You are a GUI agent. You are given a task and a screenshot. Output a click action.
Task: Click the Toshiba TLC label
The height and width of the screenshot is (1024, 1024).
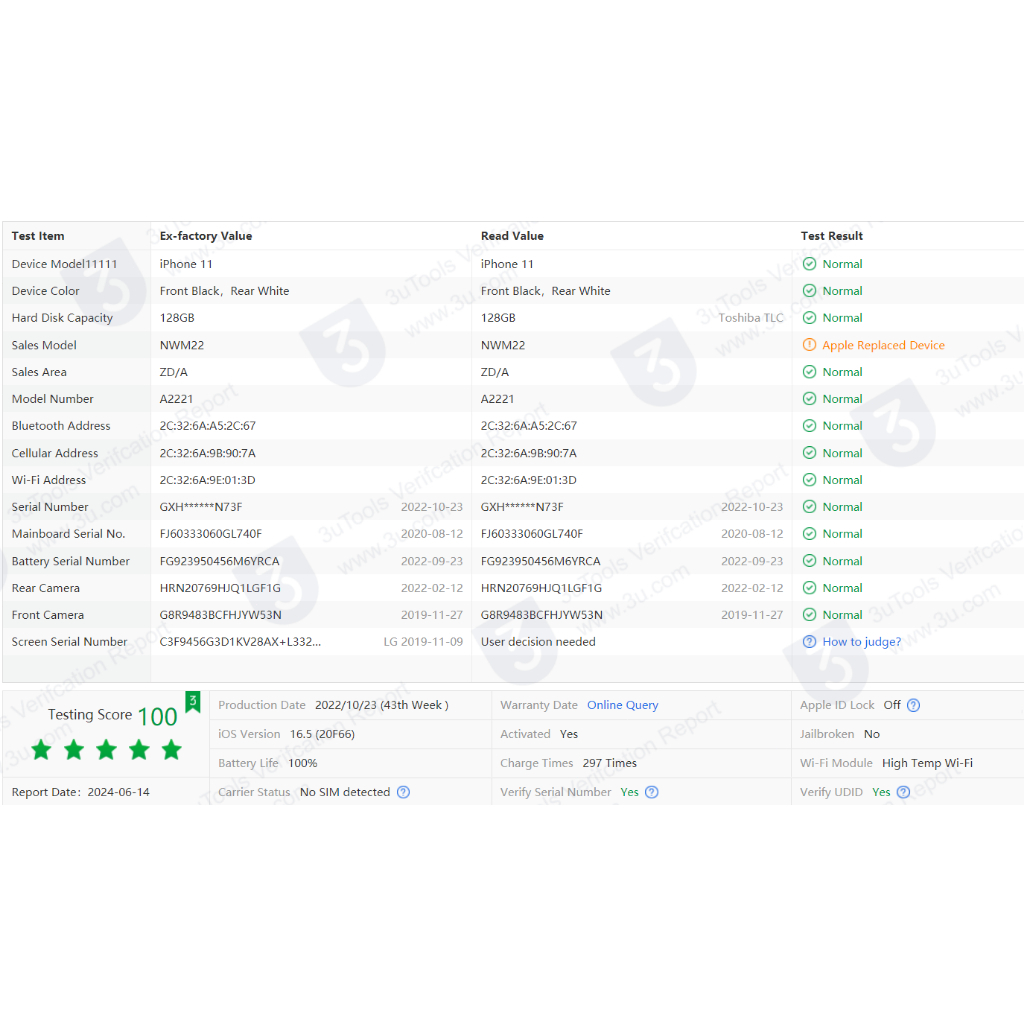[751, 318]
